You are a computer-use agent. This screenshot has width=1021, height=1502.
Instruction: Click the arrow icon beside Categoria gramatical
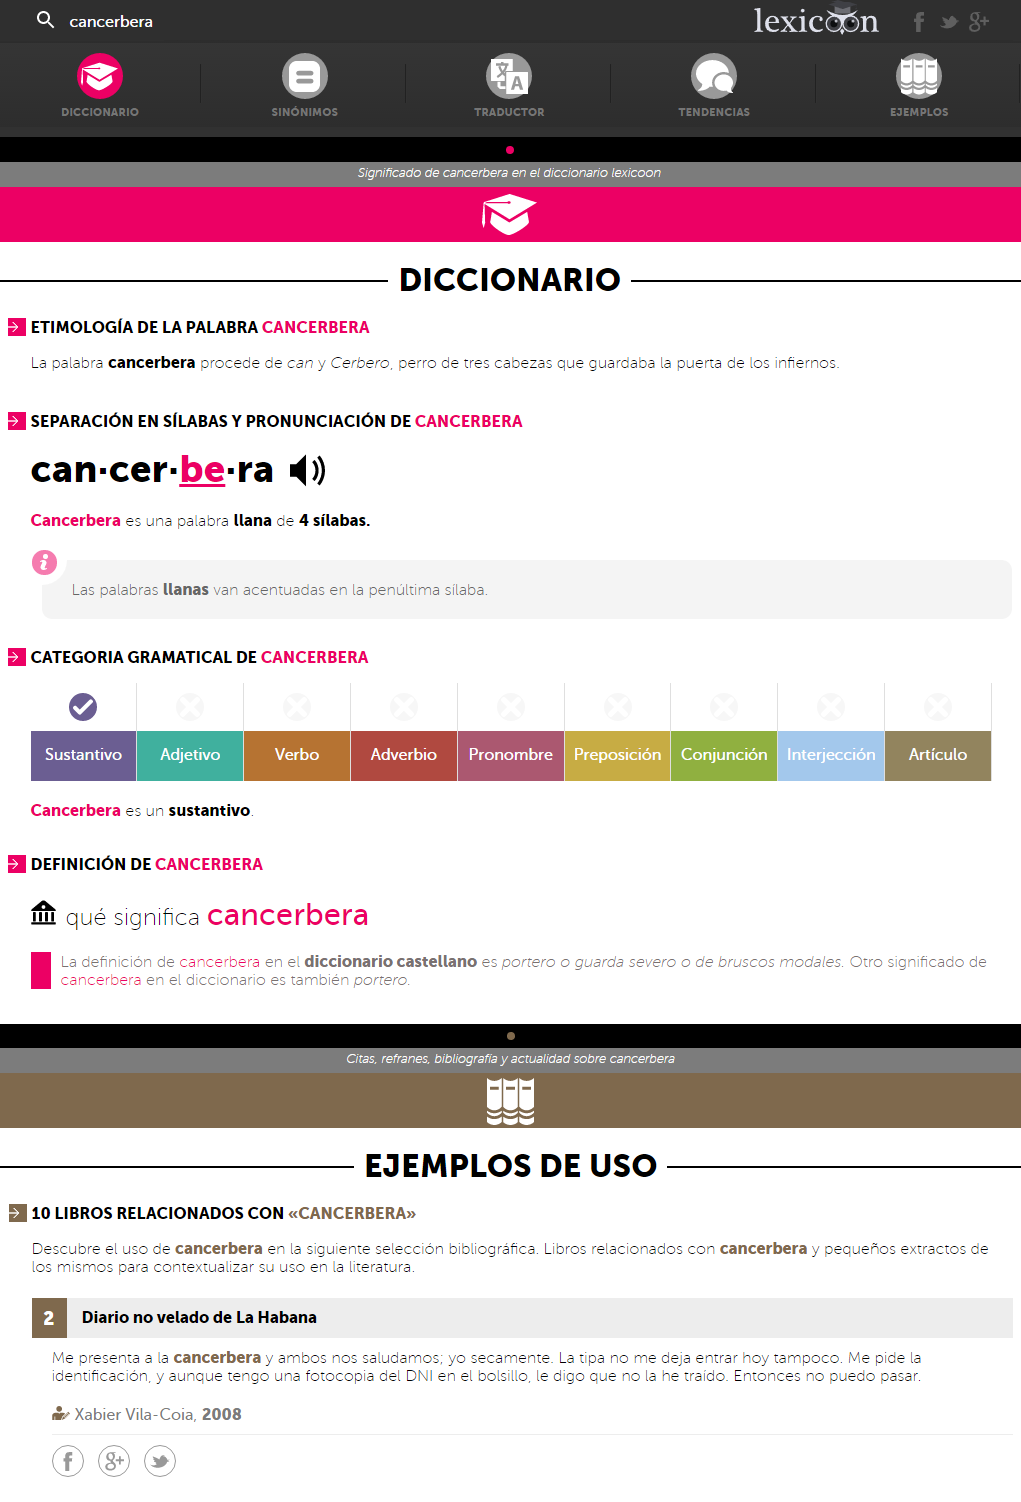[16, 657]
